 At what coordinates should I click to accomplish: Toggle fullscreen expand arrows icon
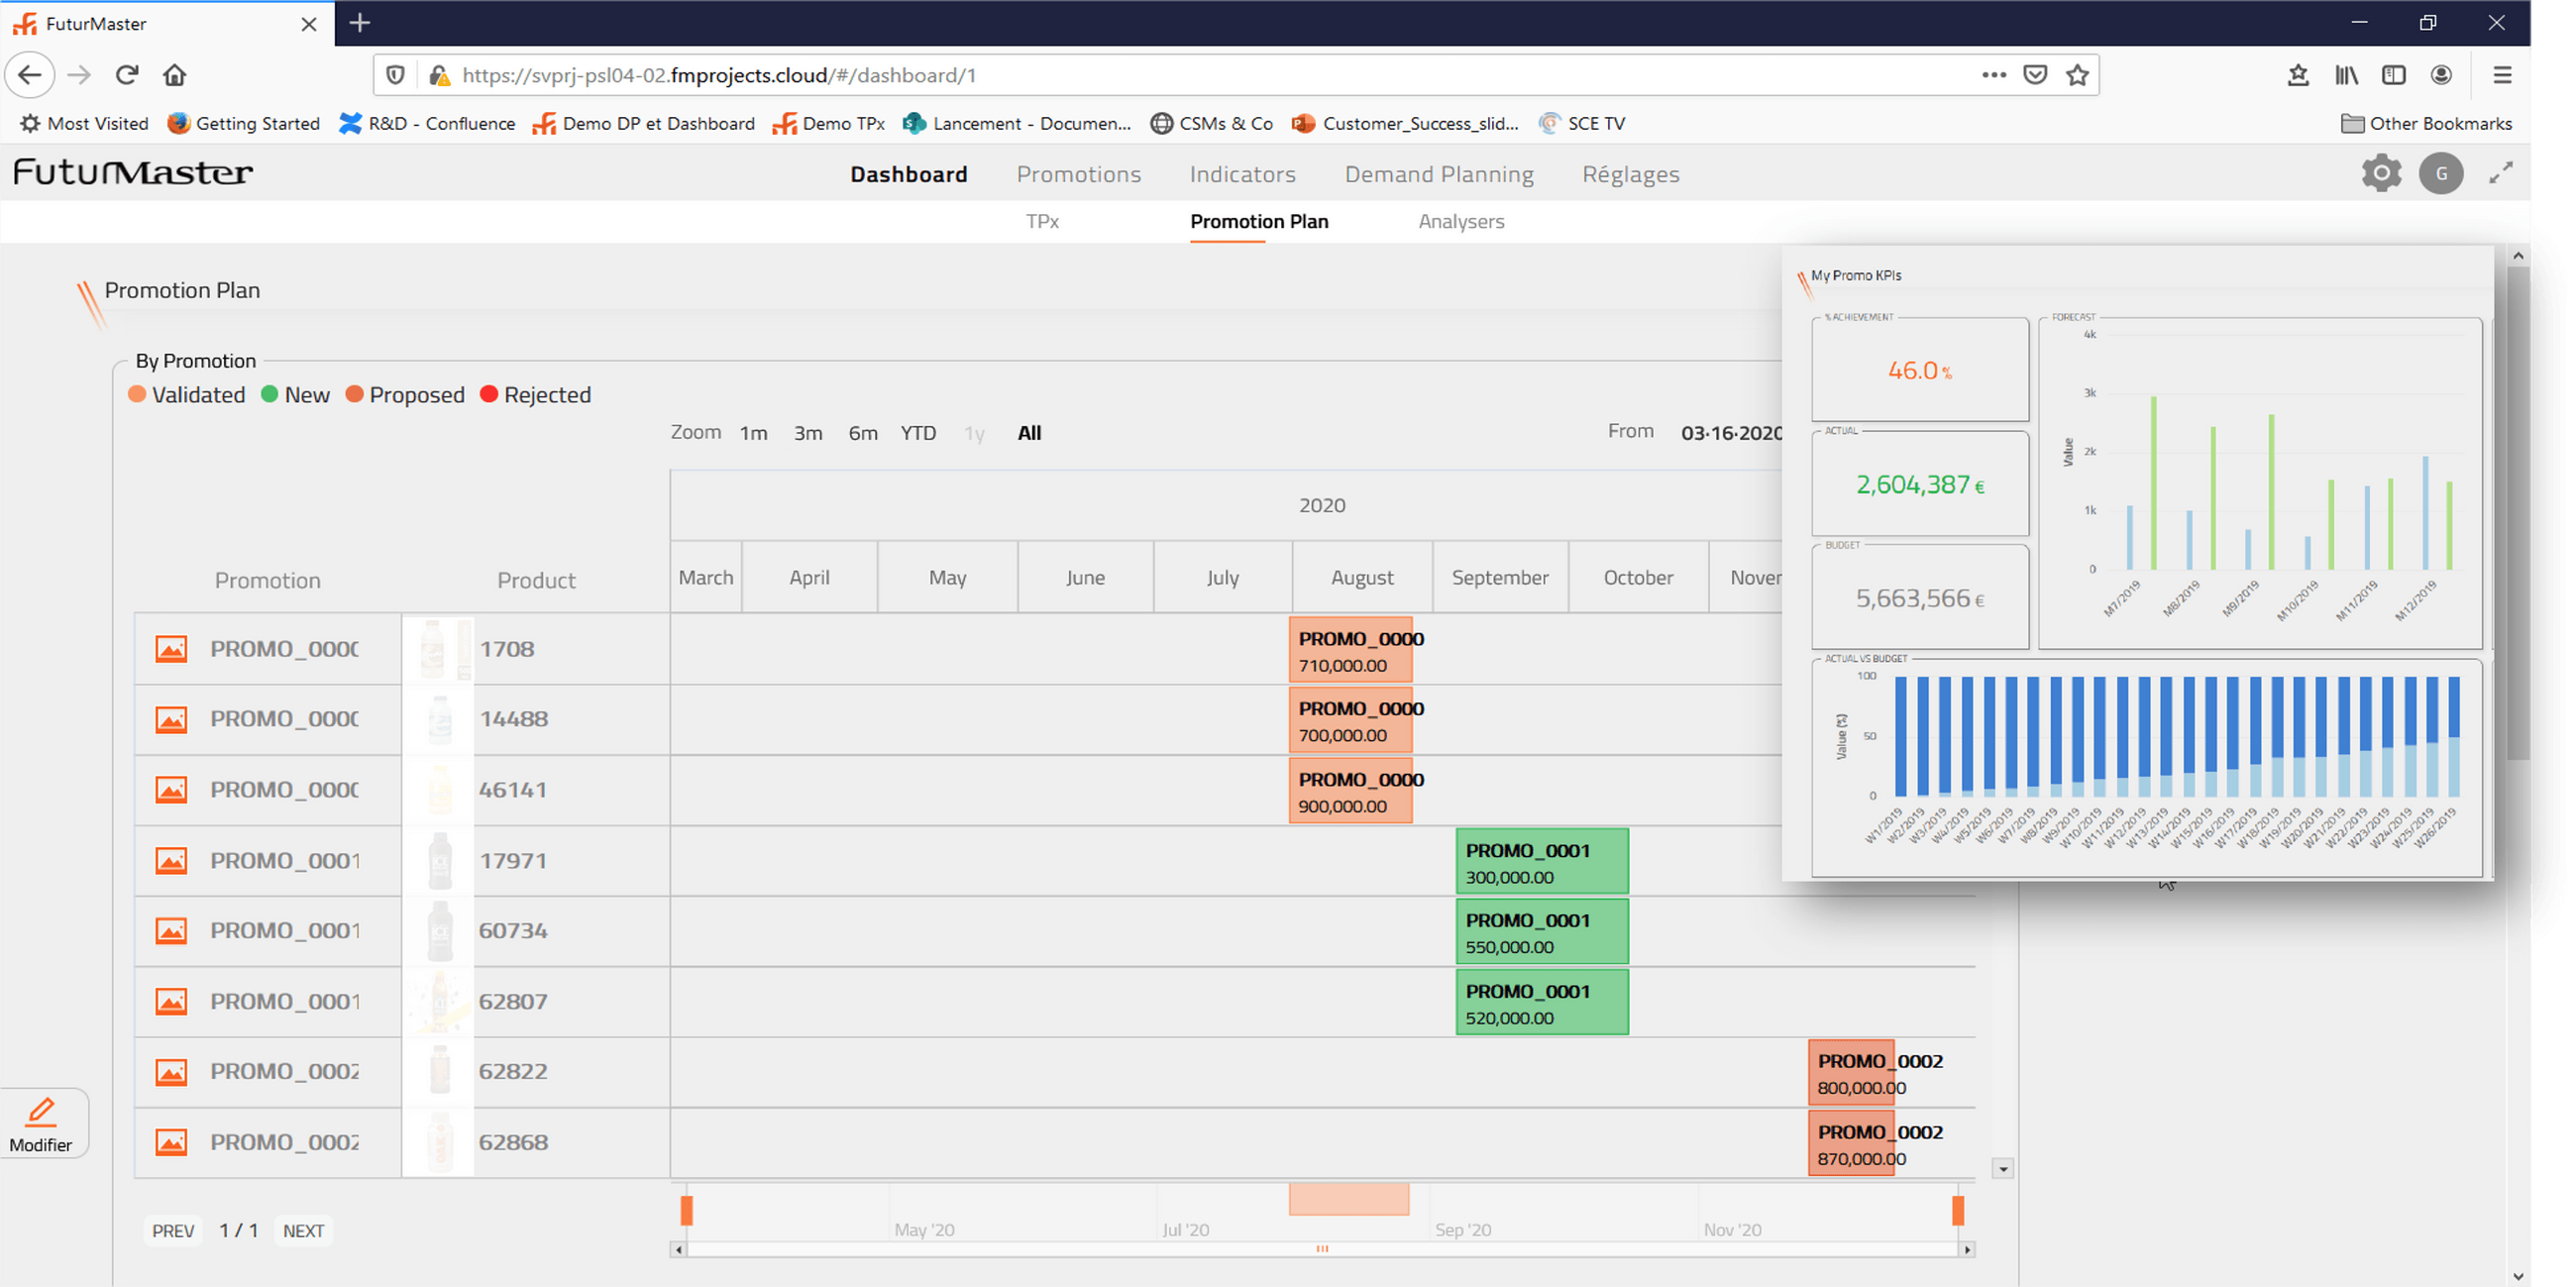(2500, 173)
